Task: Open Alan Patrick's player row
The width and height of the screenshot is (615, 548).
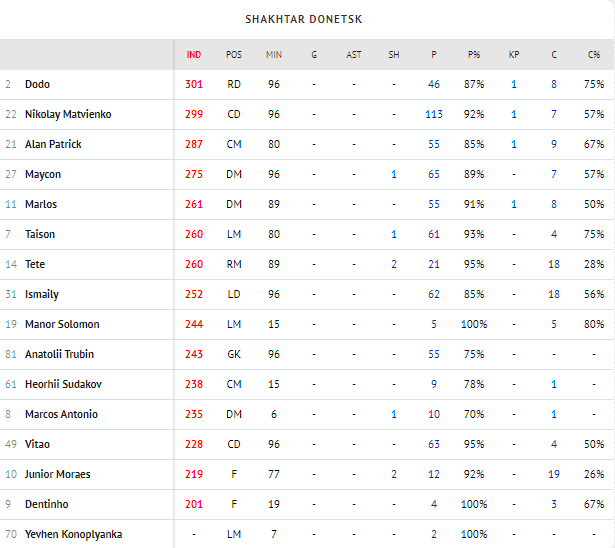Action: (53, 145)
